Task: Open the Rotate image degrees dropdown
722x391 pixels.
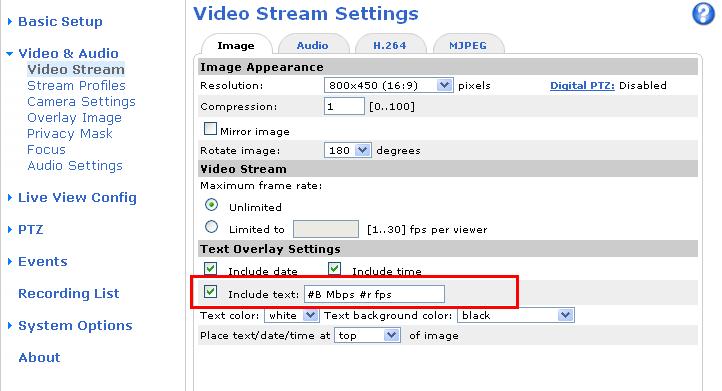Action: pyautogui.click(x=348, y=150)
